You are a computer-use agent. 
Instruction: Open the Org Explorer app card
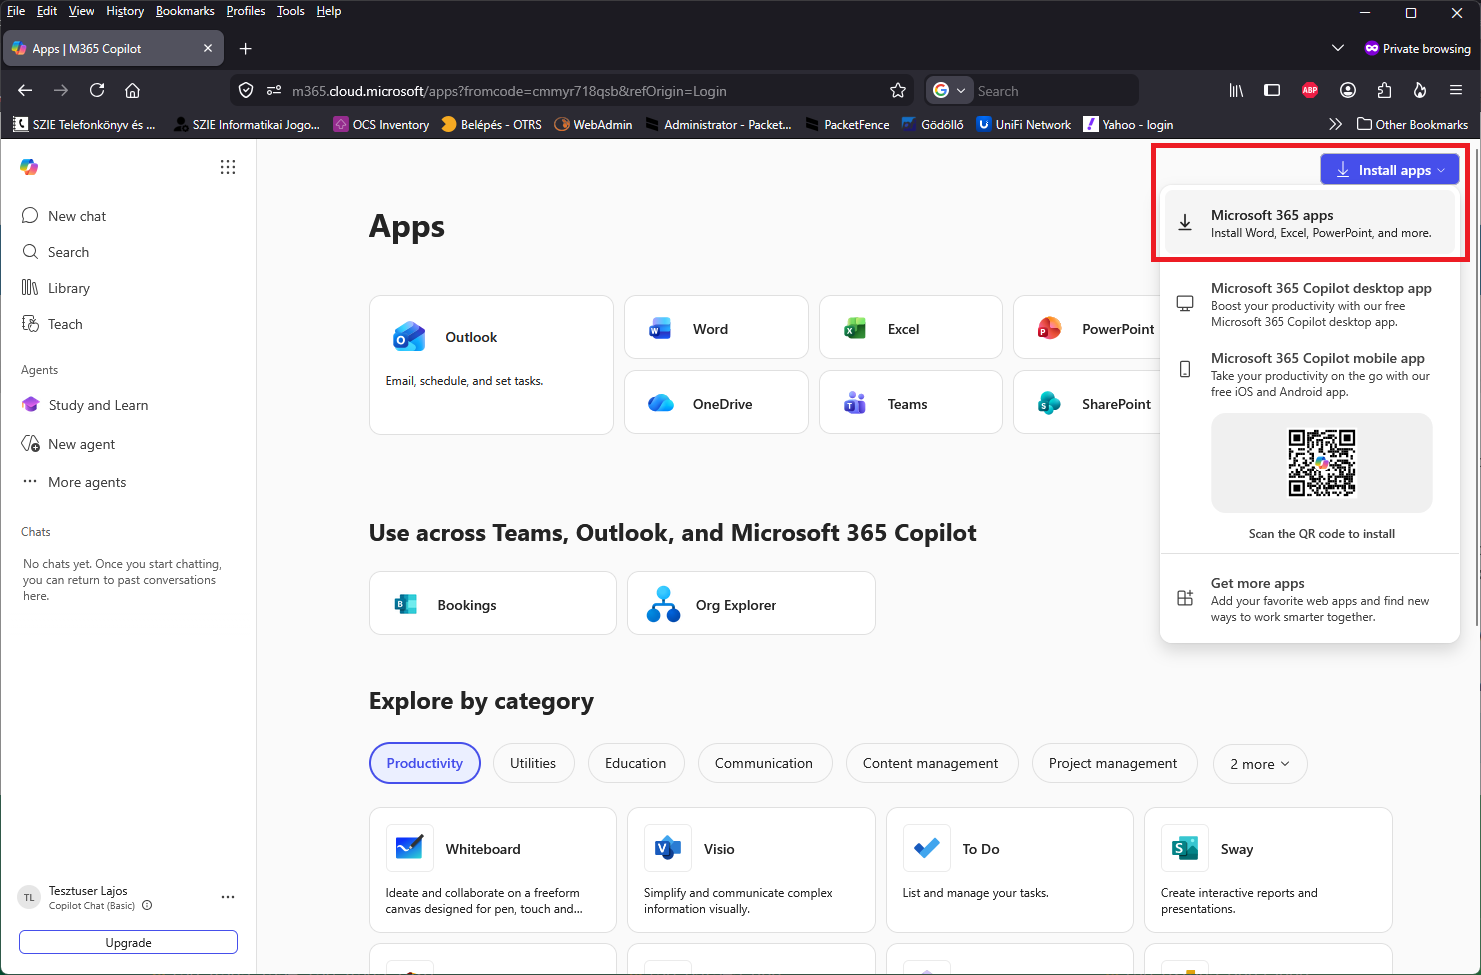pos(751,603)
